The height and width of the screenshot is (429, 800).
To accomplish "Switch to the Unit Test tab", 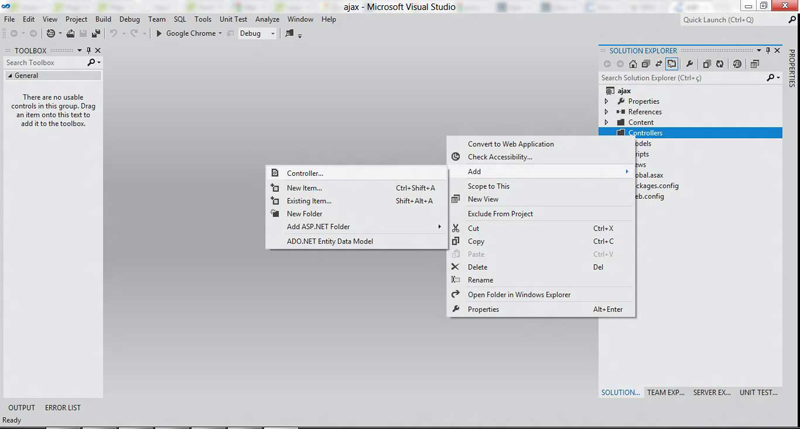I will pyautogui.click(x=758, y=392).
